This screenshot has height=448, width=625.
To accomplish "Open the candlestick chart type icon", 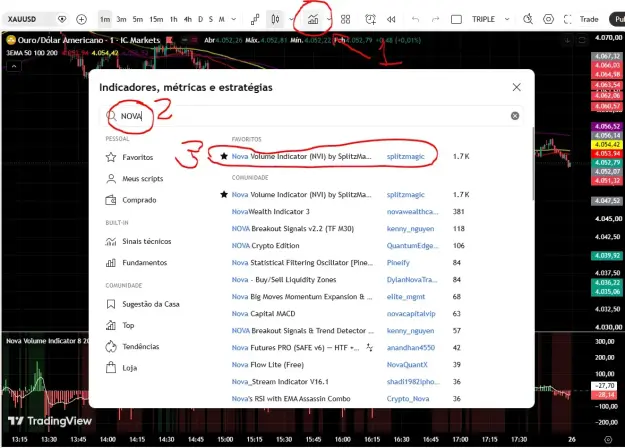I will (x=275, y=19).
